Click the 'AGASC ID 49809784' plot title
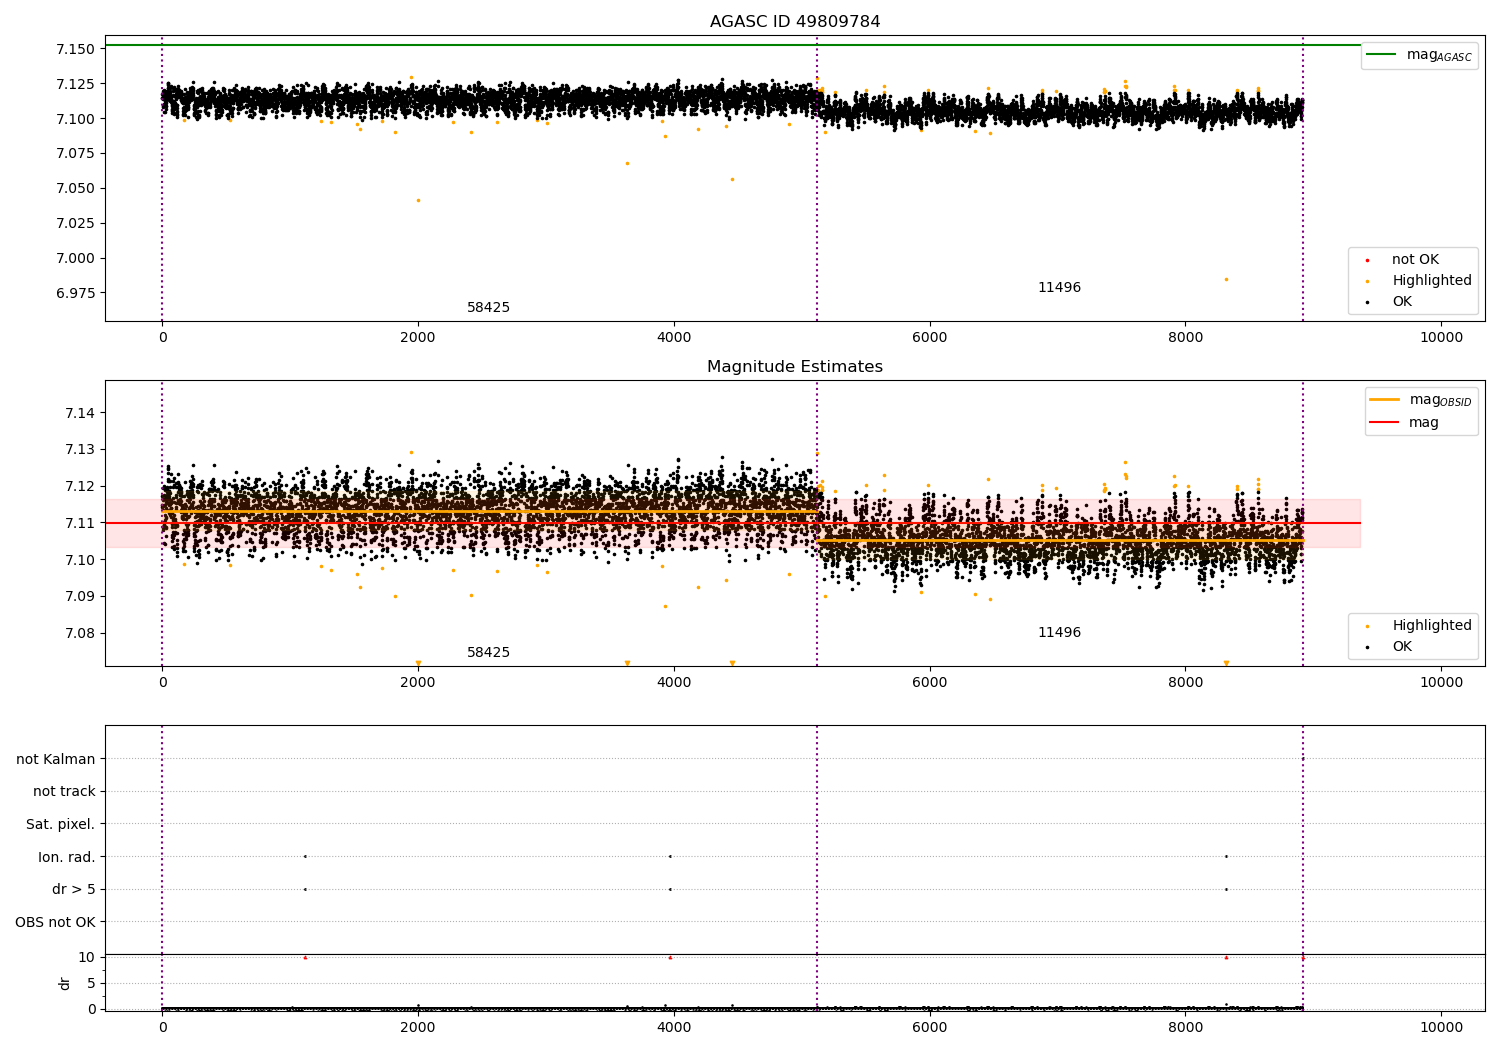The height and width of the screenshot is (1050, 1500). (795, 22)
